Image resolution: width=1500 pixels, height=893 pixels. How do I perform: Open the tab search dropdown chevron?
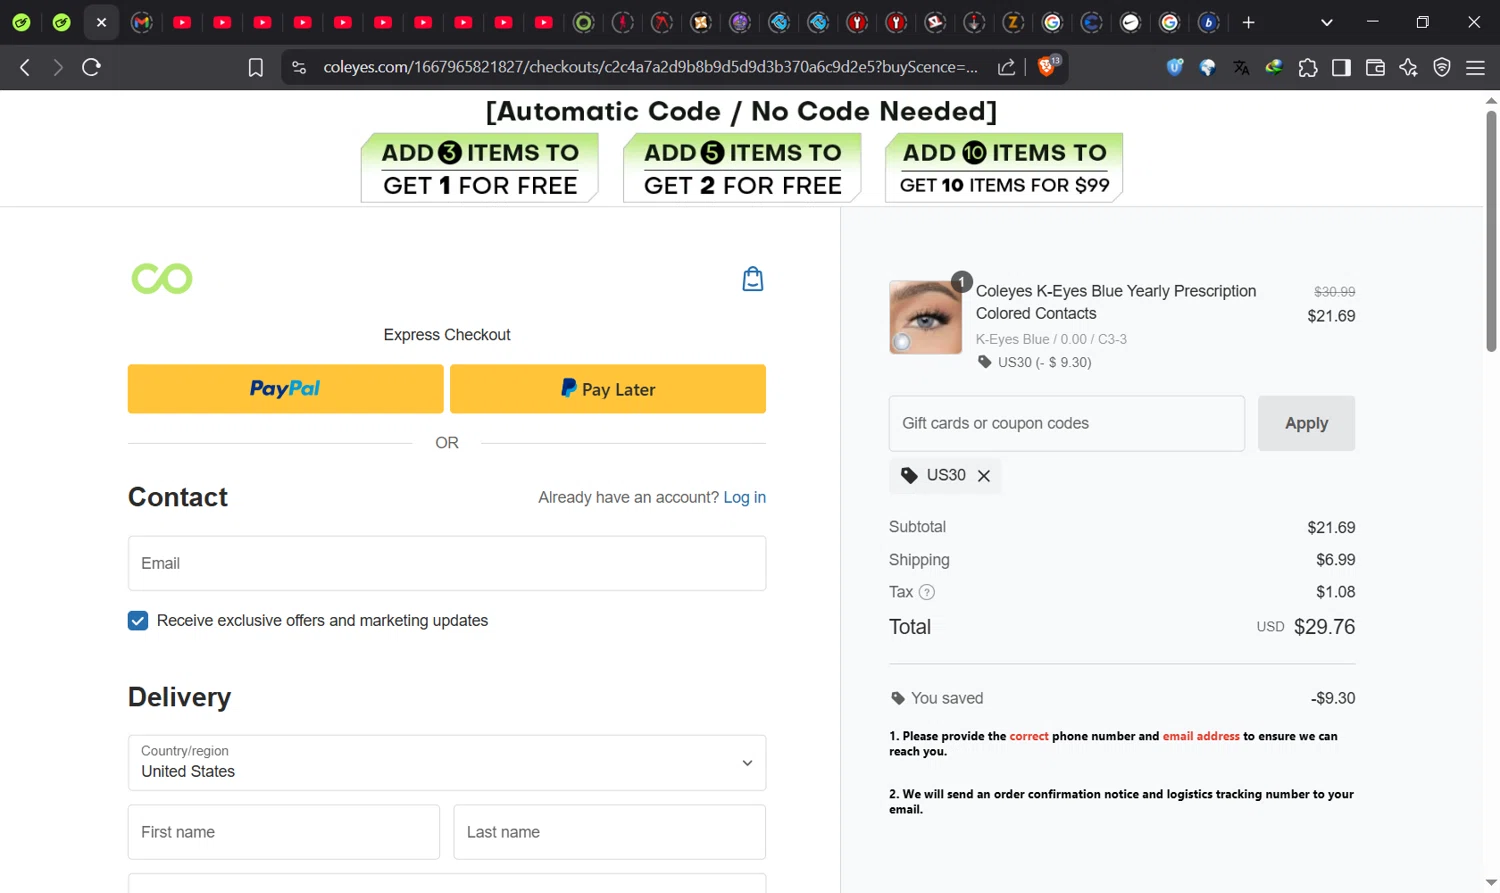click(x=1326, y=22)
